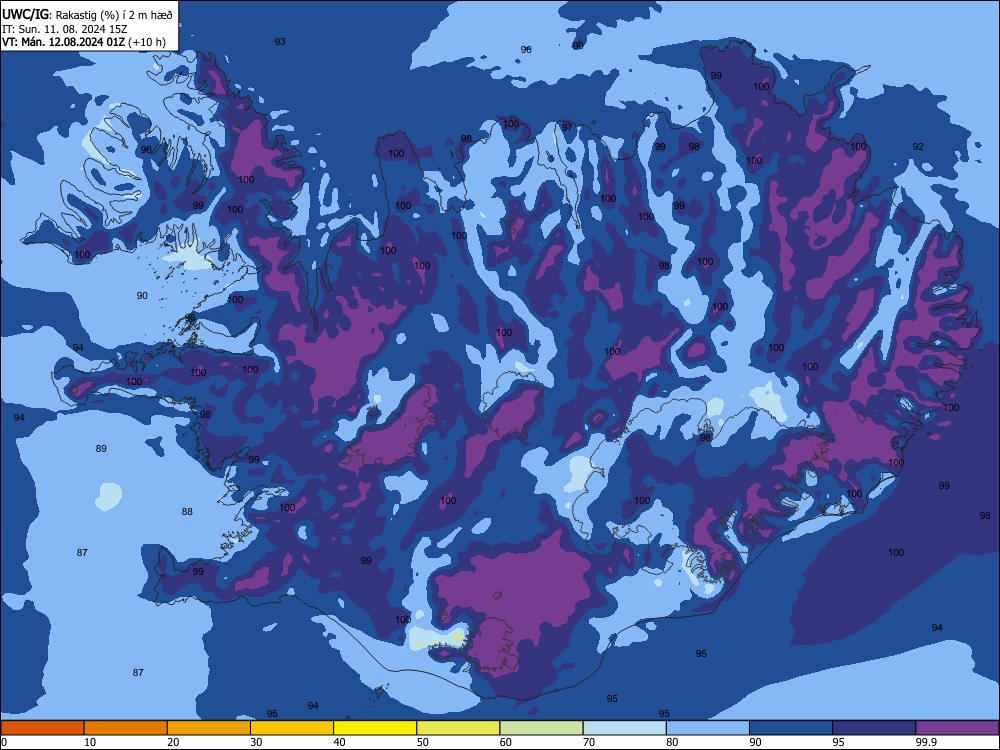Click the "92" humidity value on map
Viewport: 1000px width, 750px height.
coord(918,146)
